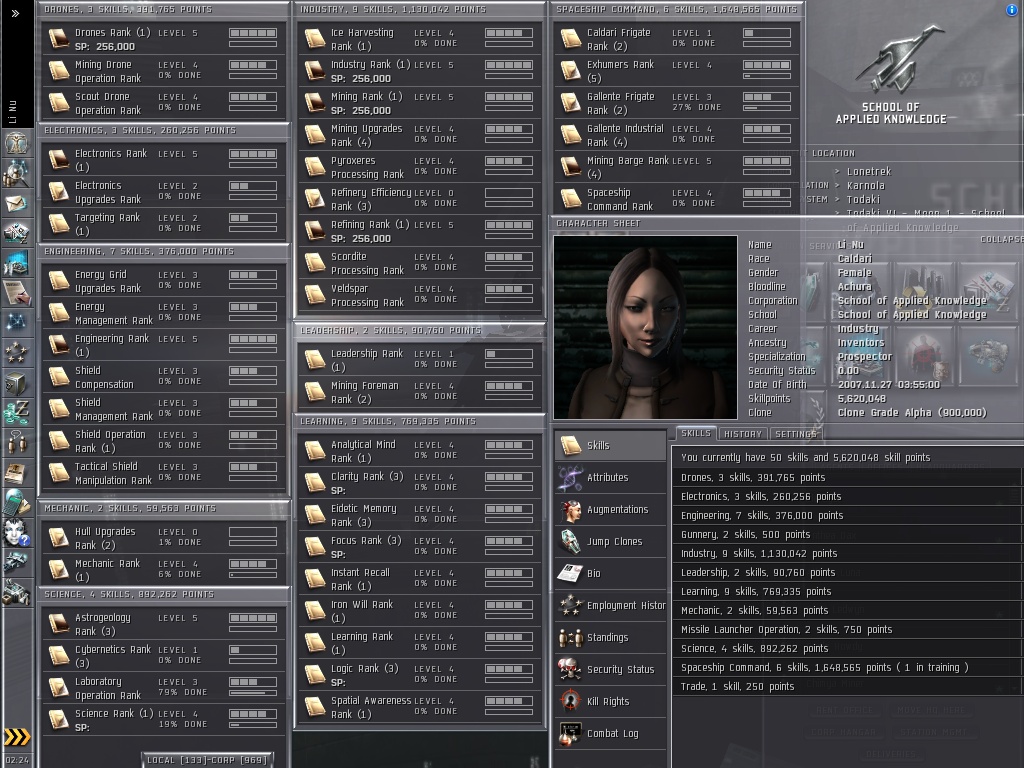
Task: Collapse the Drones skill group header
Action: (163, 9)
